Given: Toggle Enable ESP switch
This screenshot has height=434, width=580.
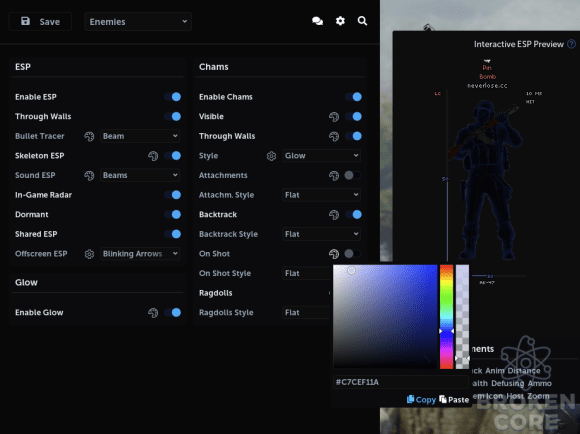Looking at the screenshot, I should pos(173,97).
